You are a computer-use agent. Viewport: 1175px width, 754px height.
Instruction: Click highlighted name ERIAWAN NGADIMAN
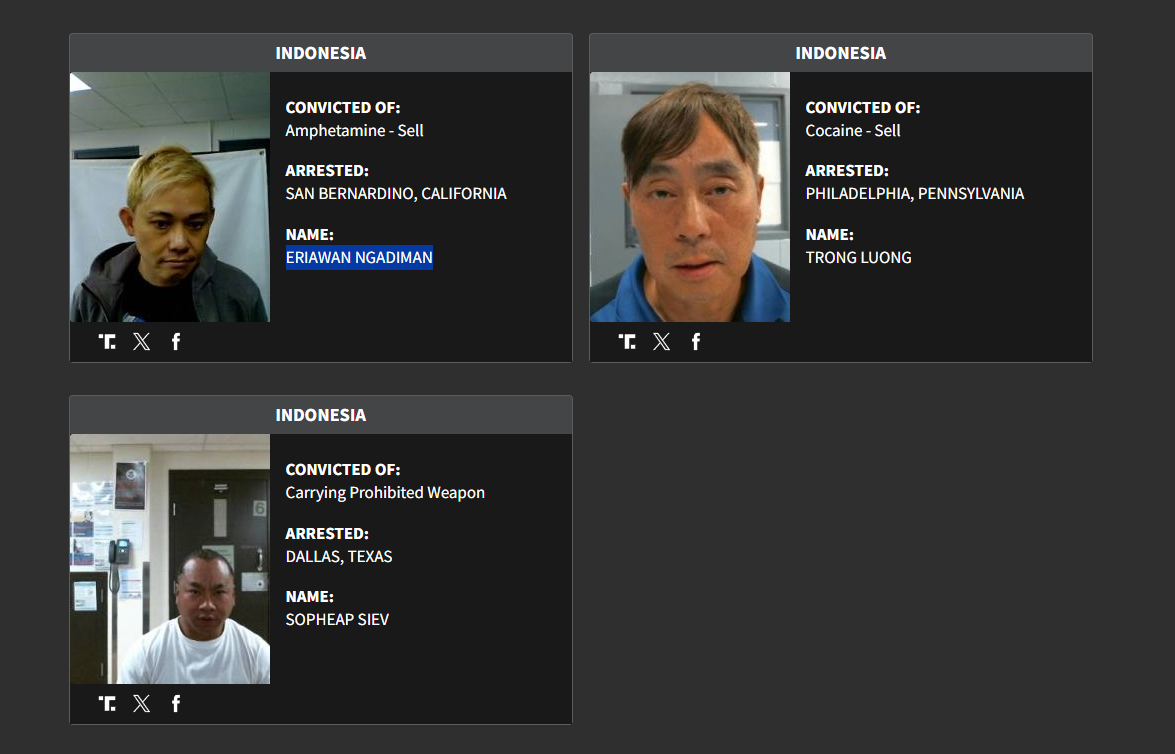click(359, 258)
